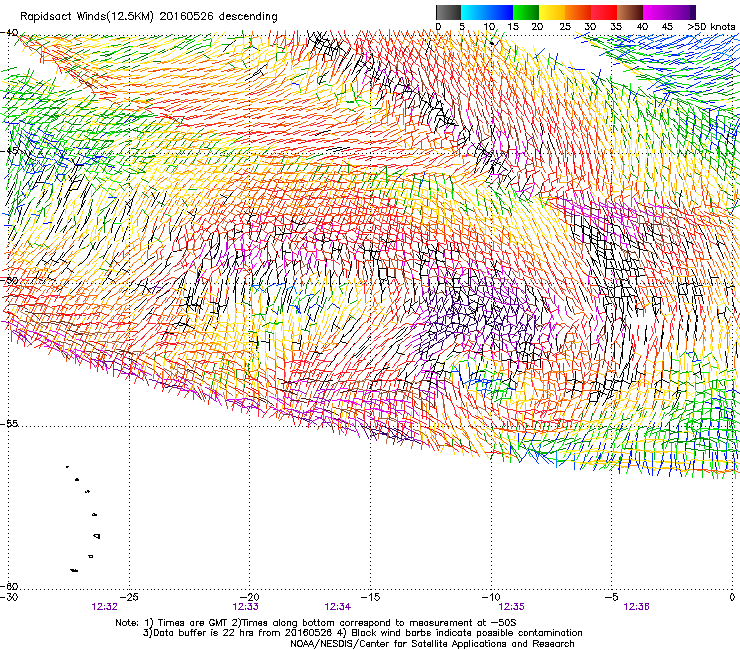This screenshot has height=650, width=740.
Task: Pick the orange 25-30 knots legend swatch
Action: (x=578, y=12)
